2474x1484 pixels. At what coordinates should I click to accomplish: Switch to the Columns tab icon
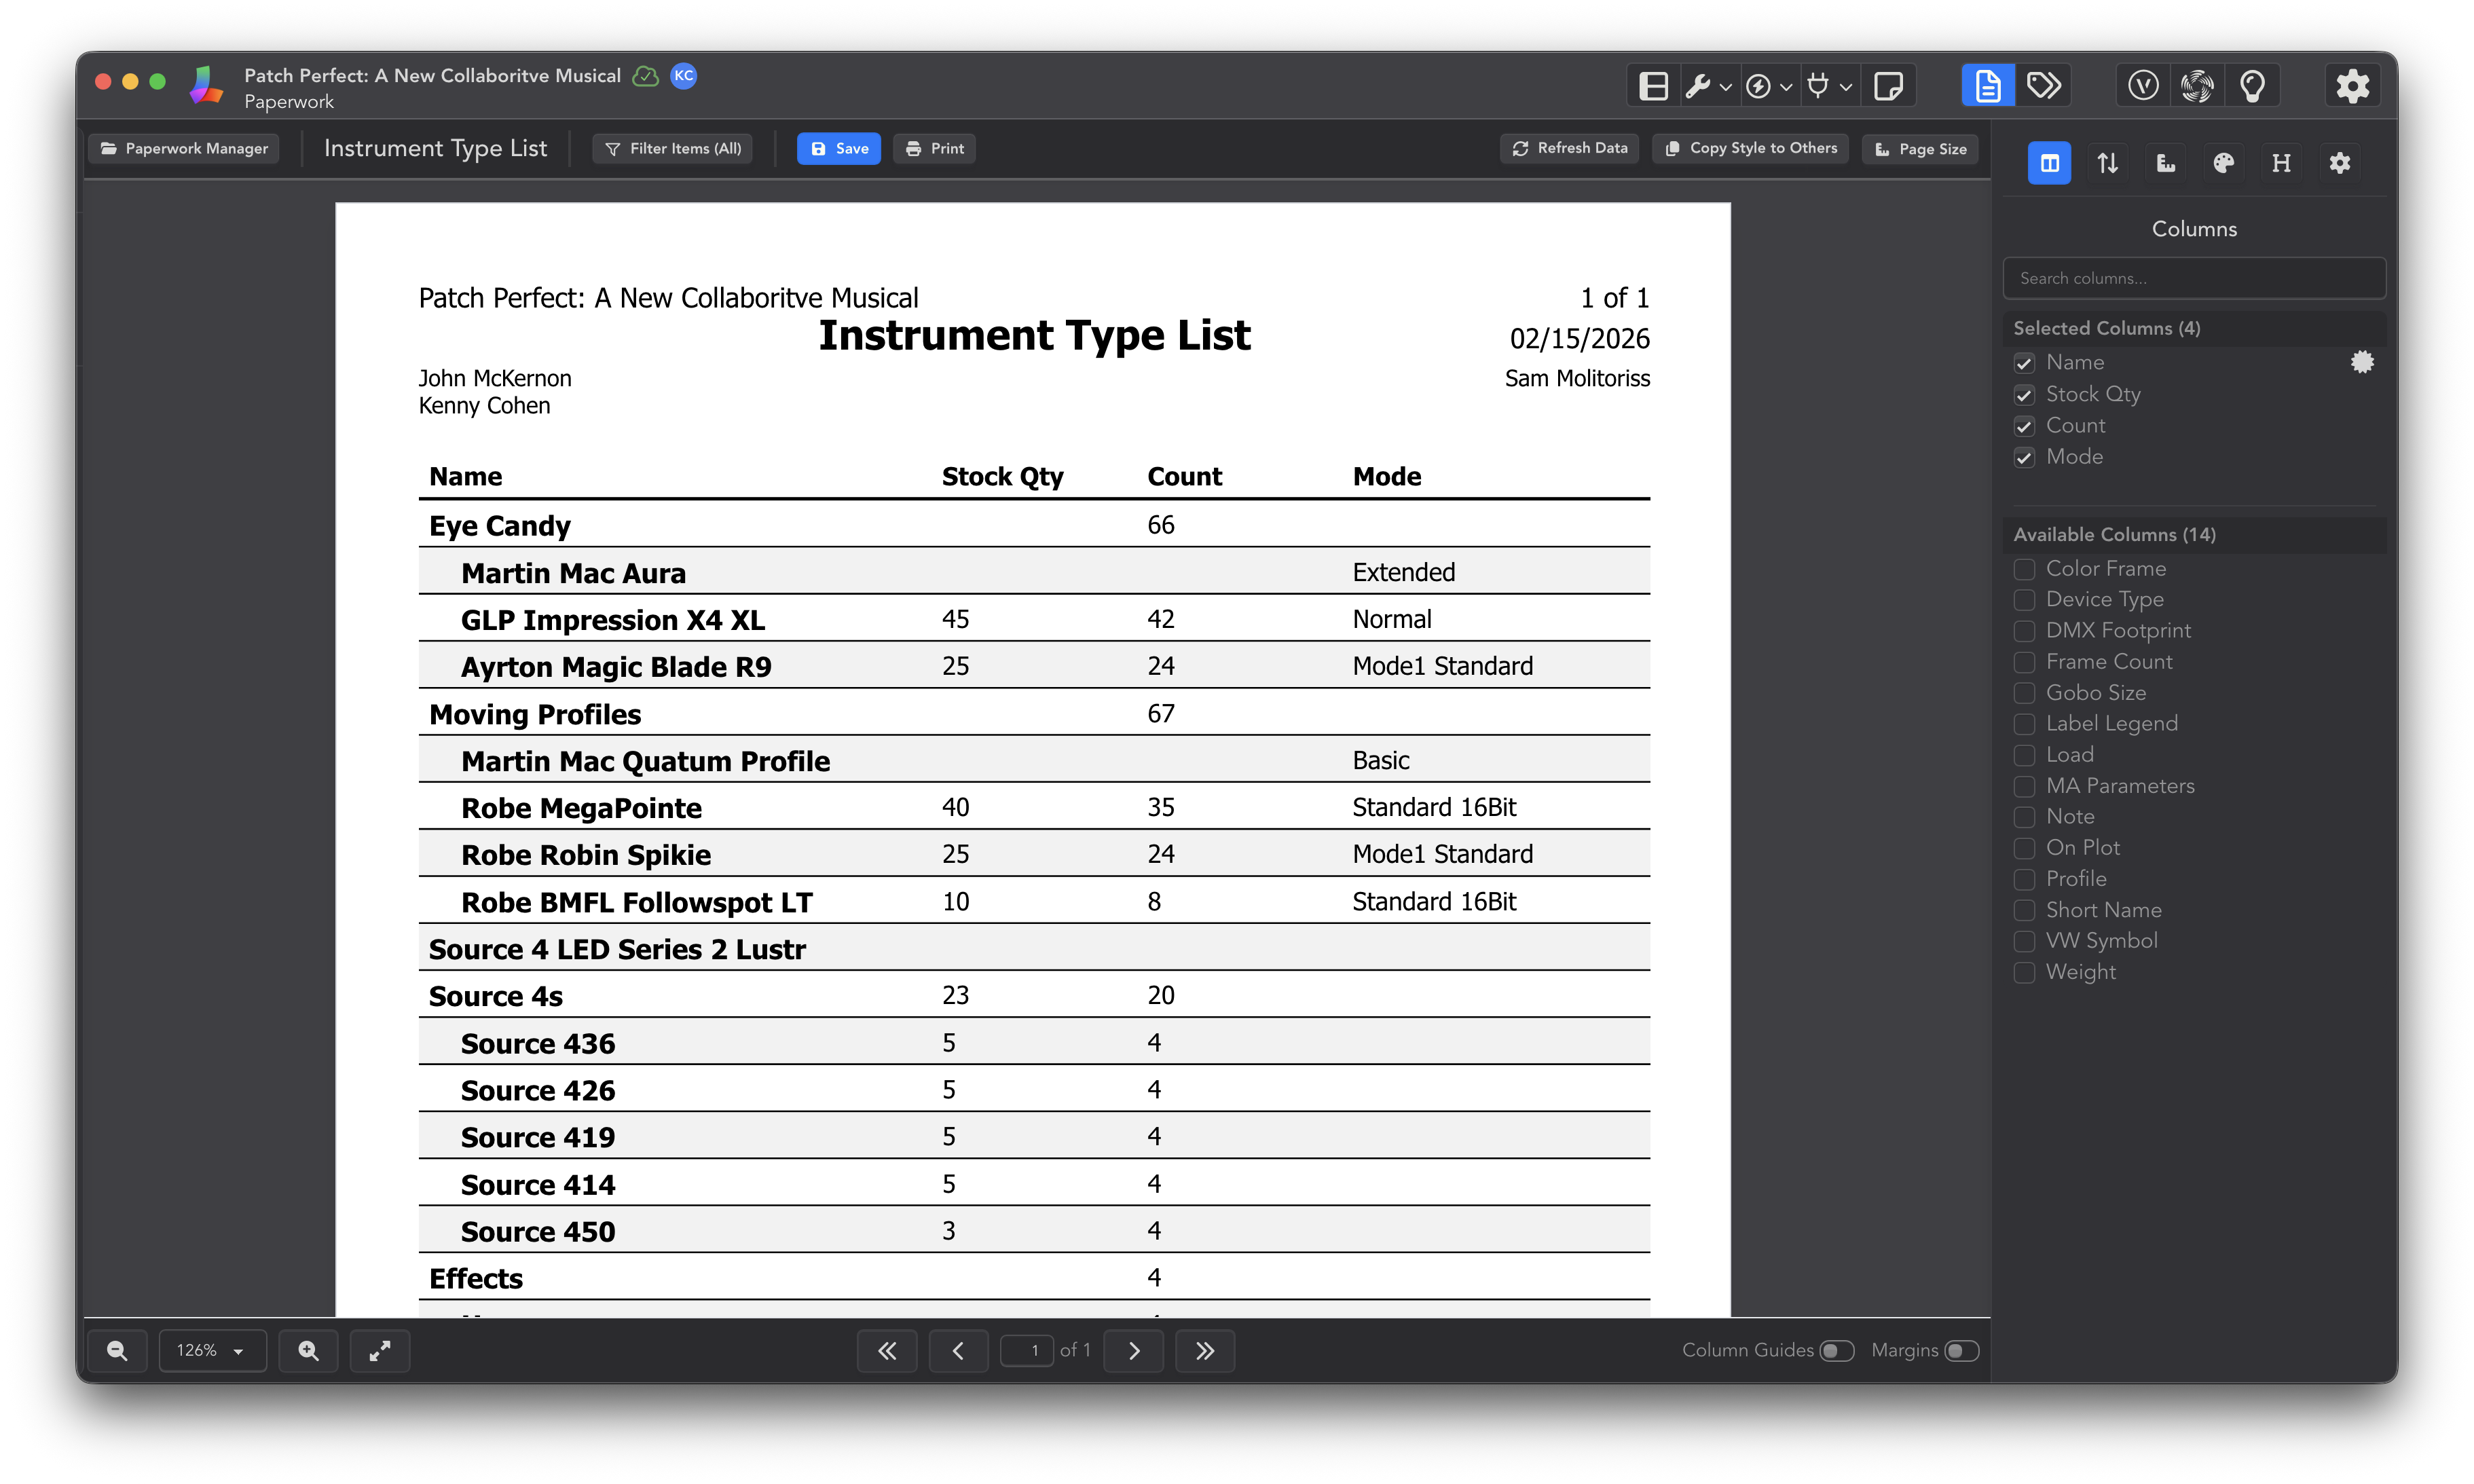click(2049, 163)
